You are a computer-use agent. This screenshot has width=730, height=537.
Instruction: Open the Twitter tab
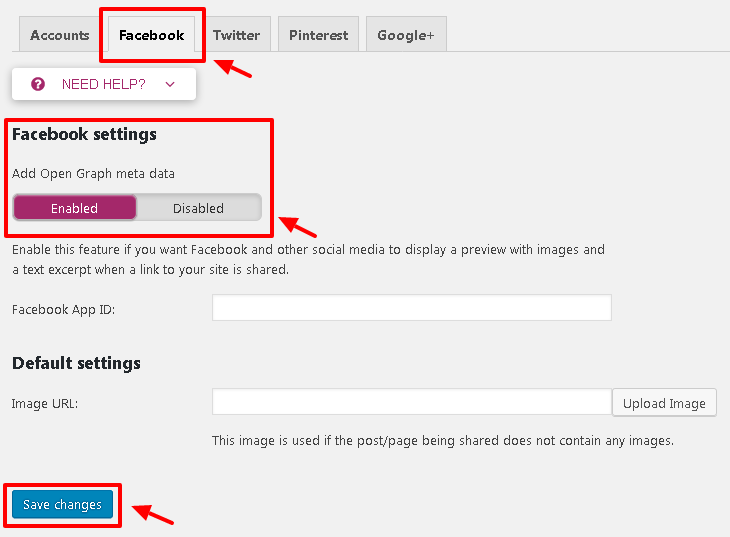(237, 35)
